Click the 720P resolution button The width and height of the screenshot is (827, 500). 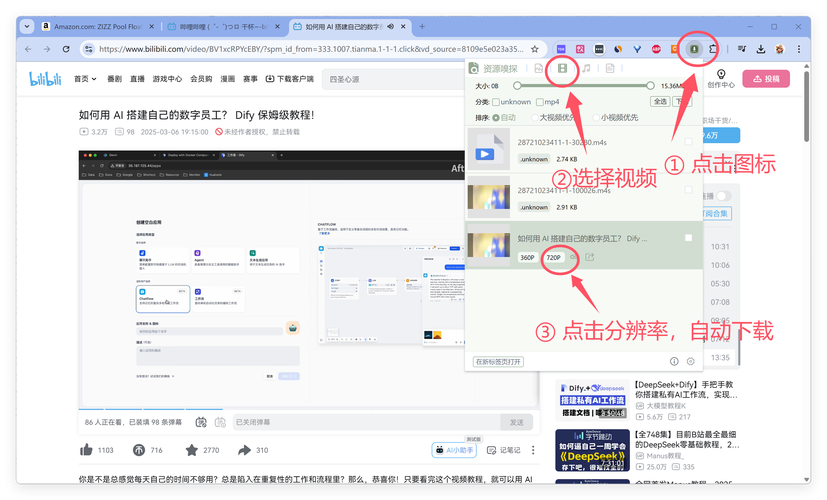(552, 258)
